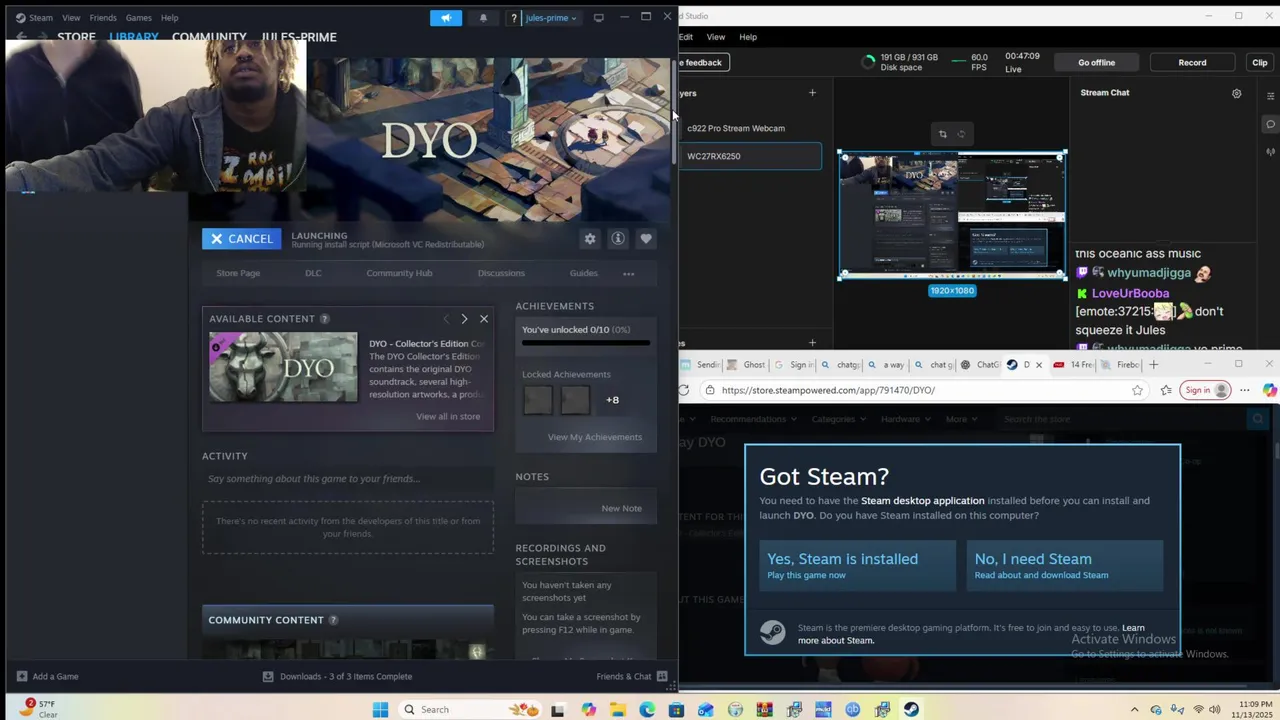
Task: Click View all in store link
Action: (x=448, y=416)
